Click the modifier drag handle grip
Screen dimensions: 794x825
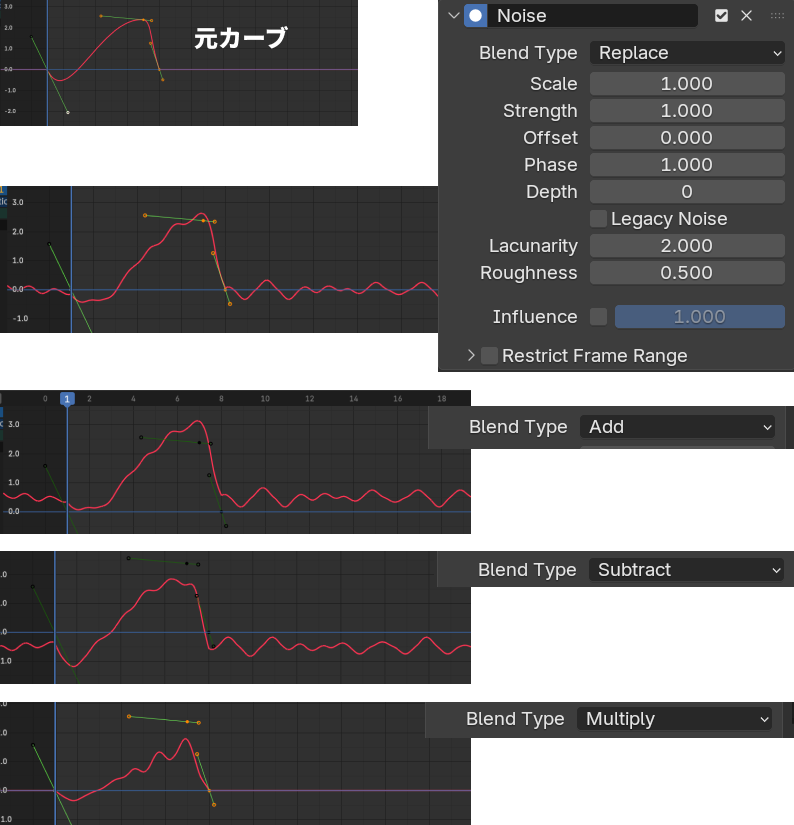777,15
